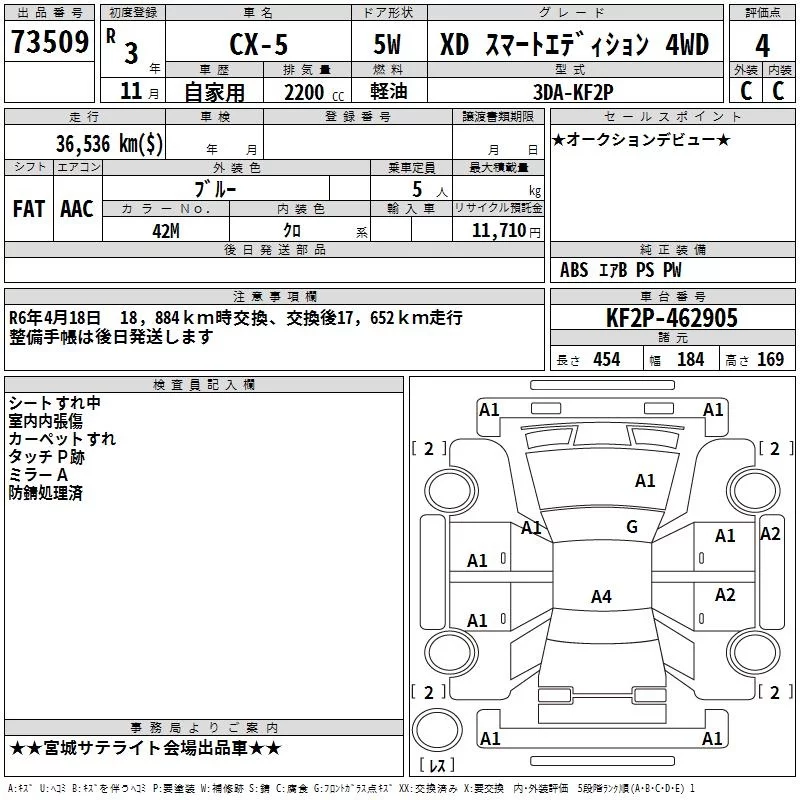Click inspector note カーペットすれ
Viewport: 800px width, 800px height.
(62, 439)
